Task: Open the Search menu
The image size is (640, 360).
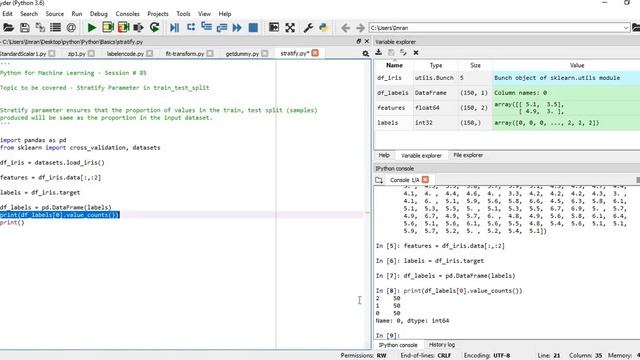Action: click(x=29, y=13)
